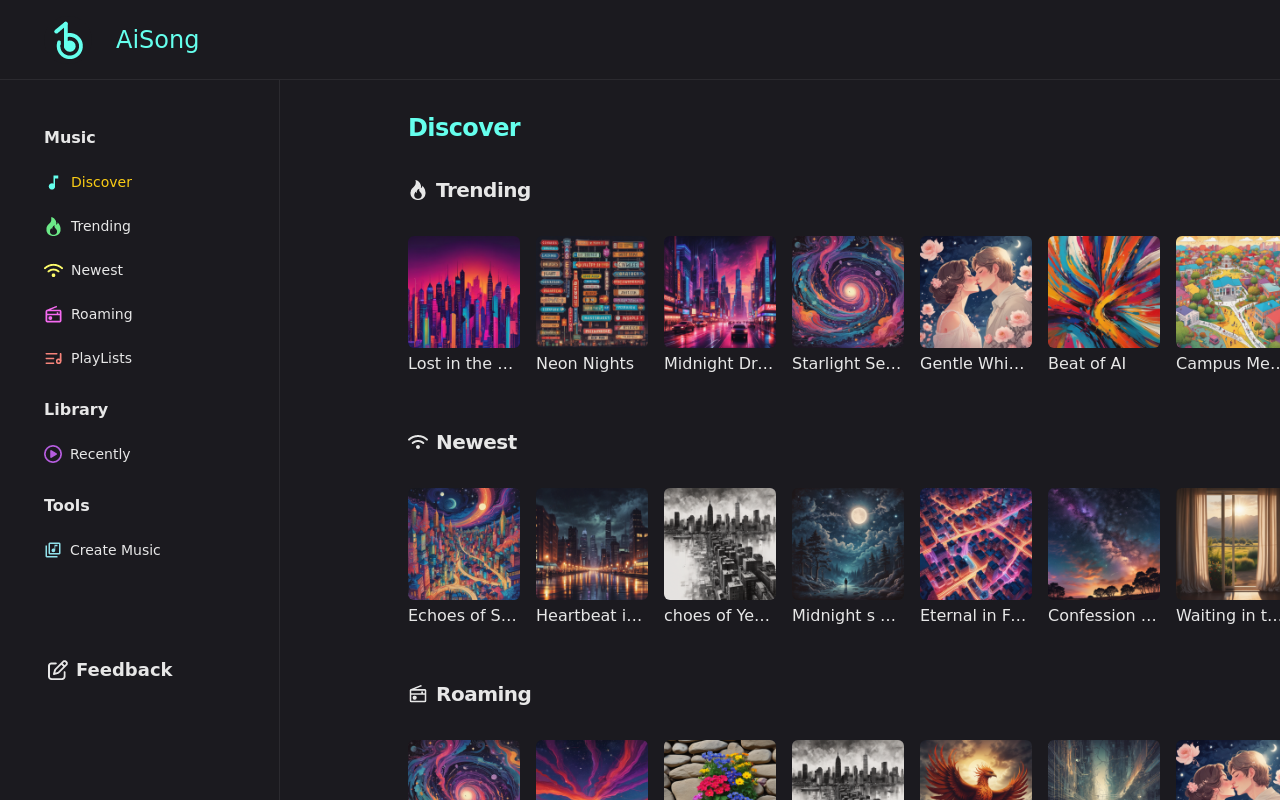Click the AiSong logo icon
This screenshot has width=1280, height=800.
tap(68, 40)
